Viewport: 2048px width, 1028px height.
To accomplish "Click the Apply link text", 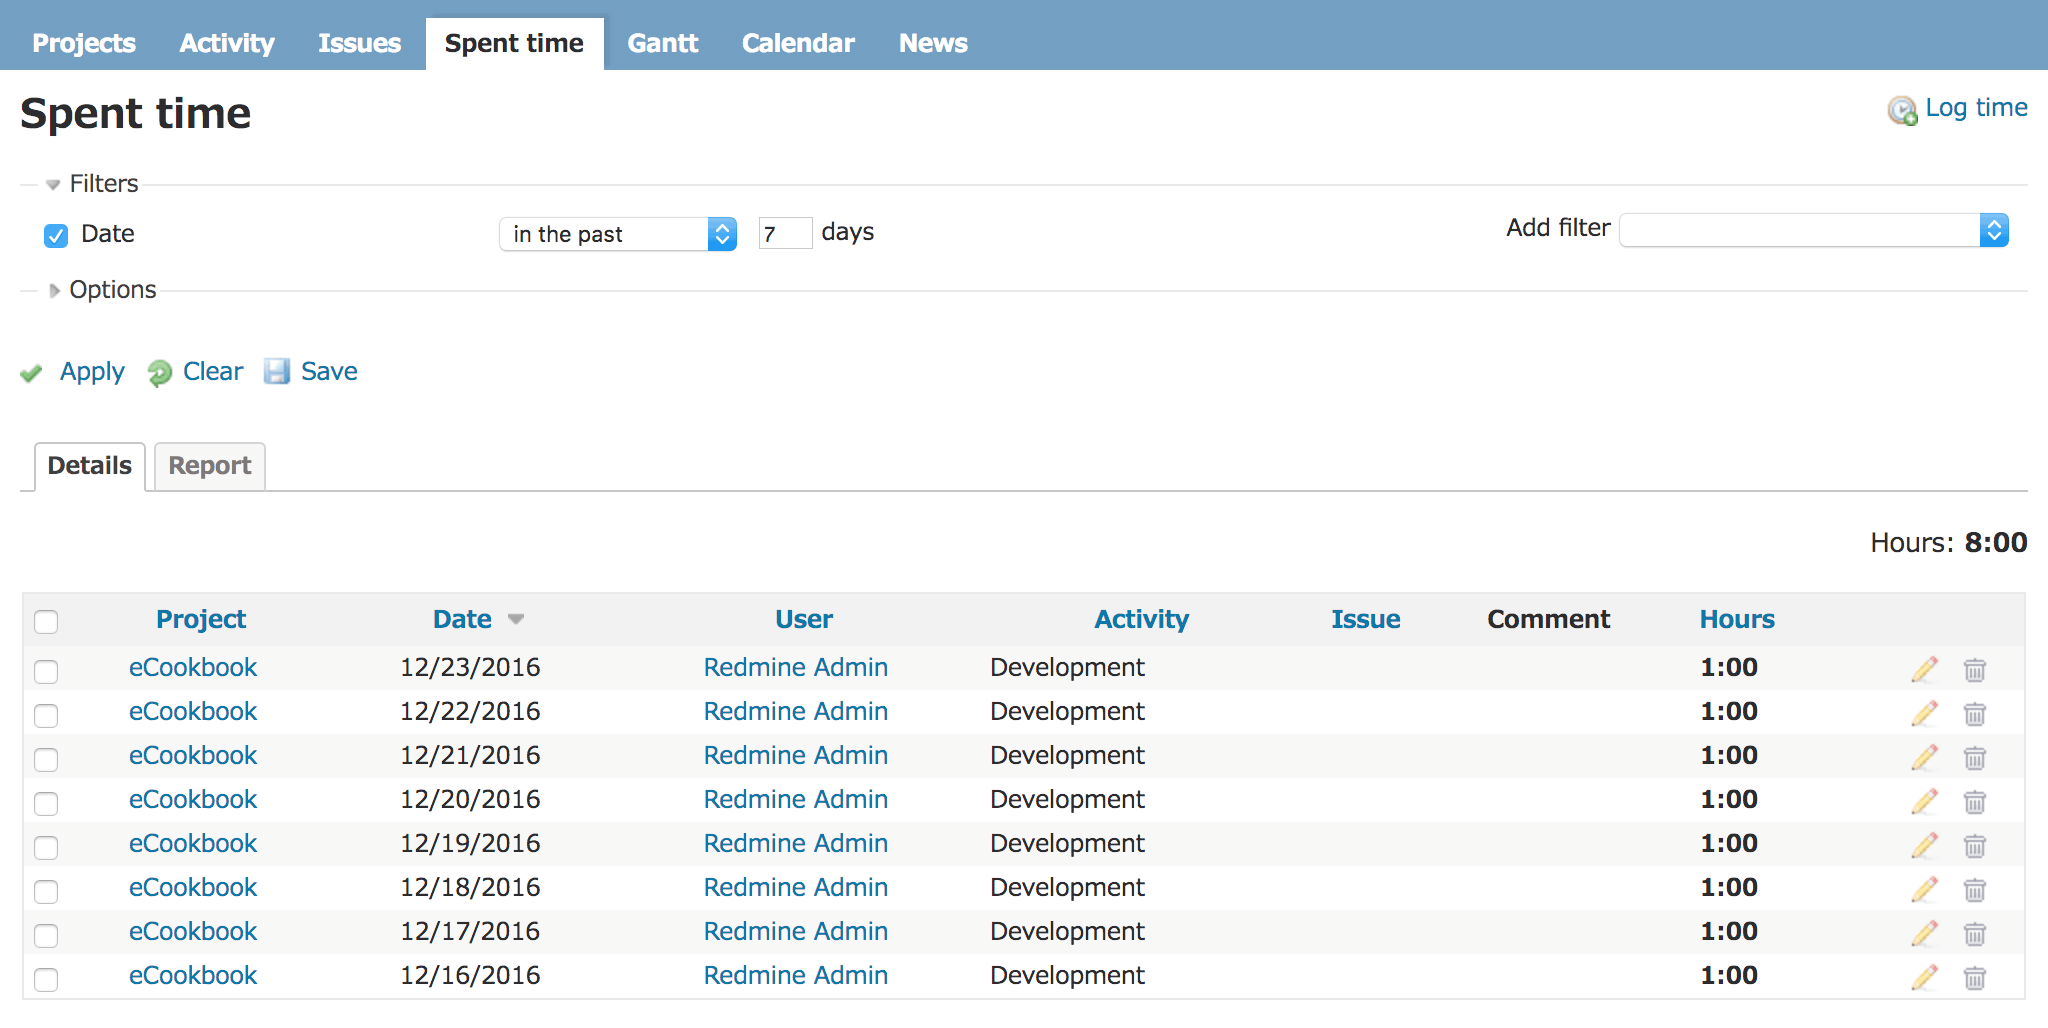I will (x=92, y=372).
